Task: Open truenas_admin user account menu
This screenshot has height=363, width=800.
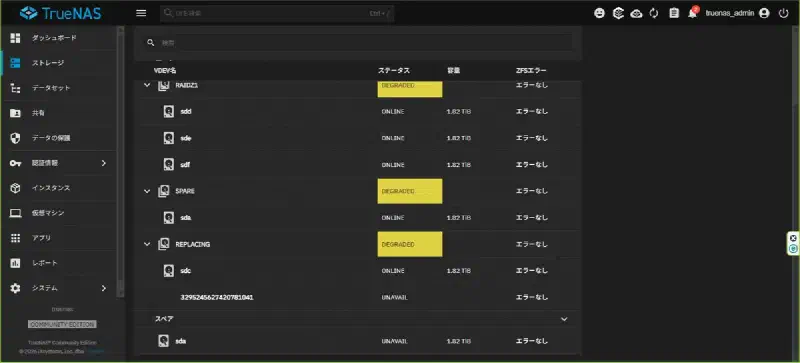Action: [737, 14]
